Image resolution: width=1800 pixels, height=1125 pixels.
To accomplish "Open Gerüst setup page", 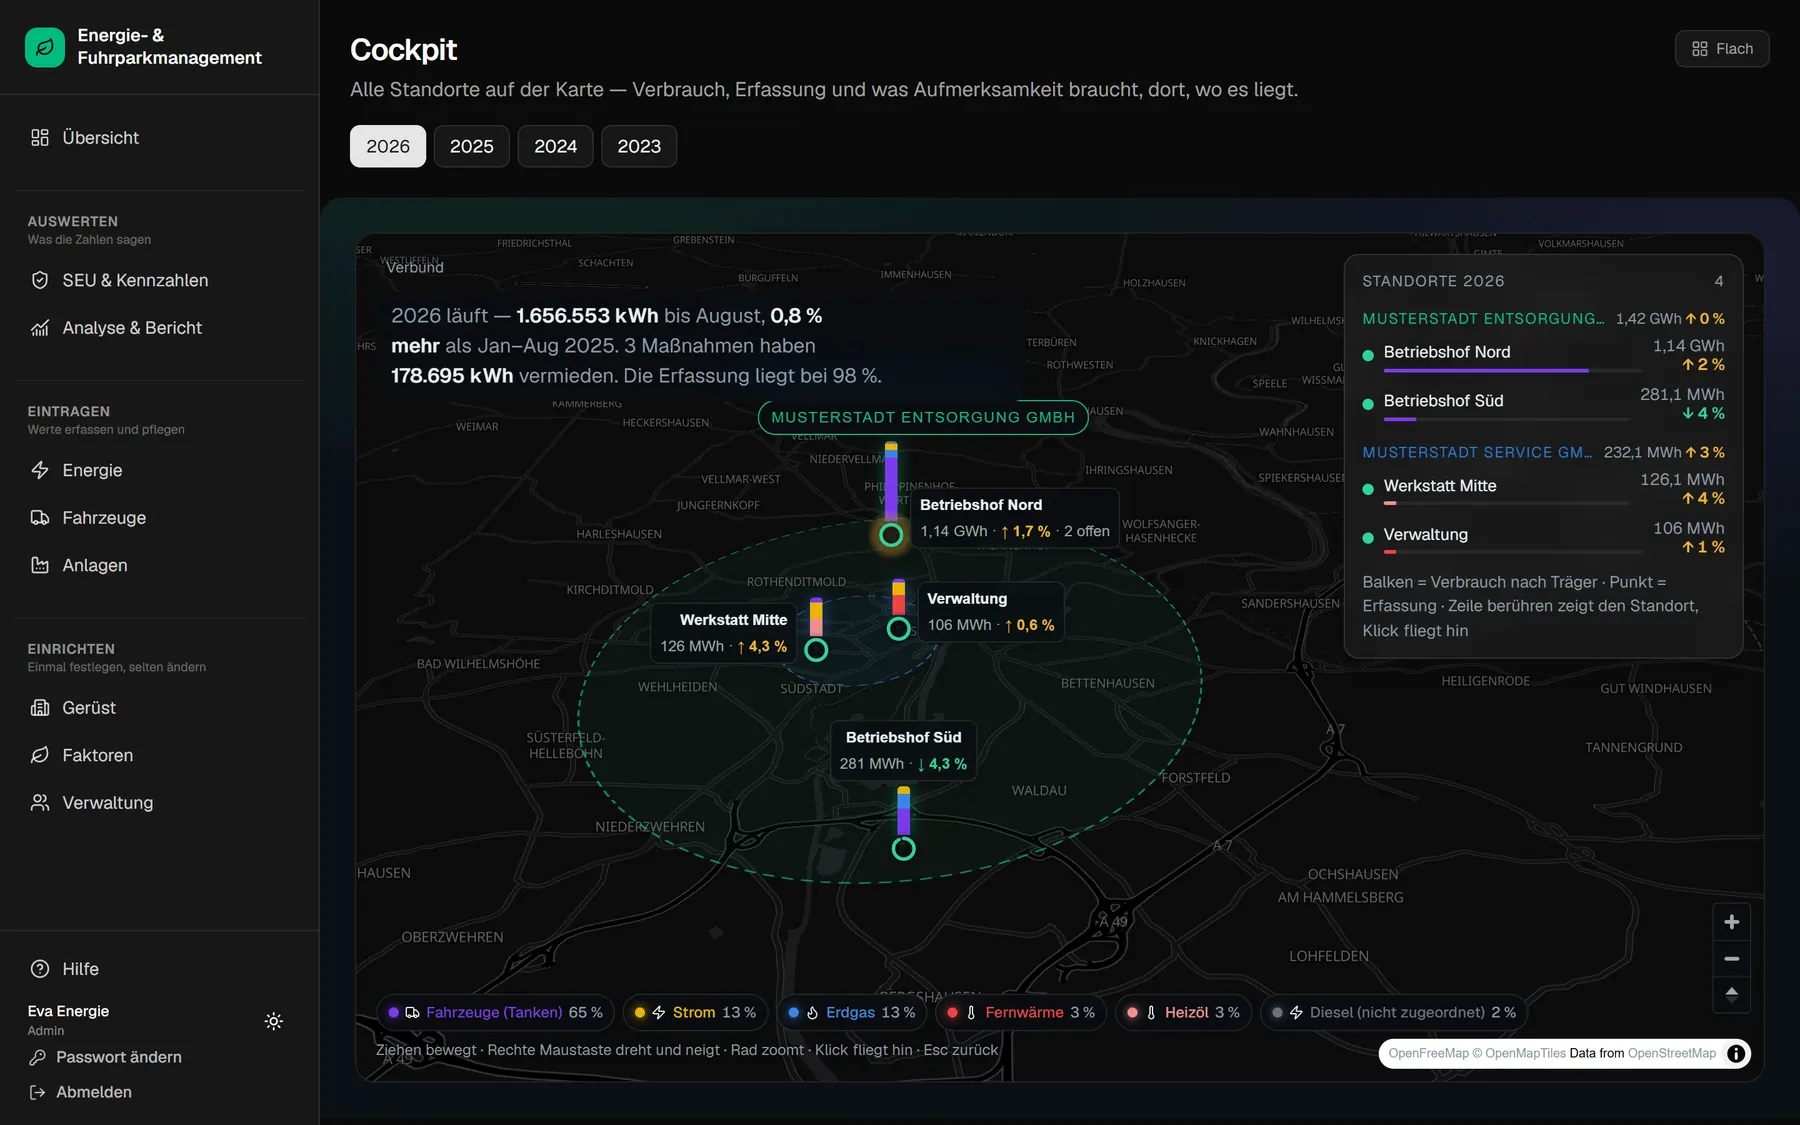I will coord(160,708).
